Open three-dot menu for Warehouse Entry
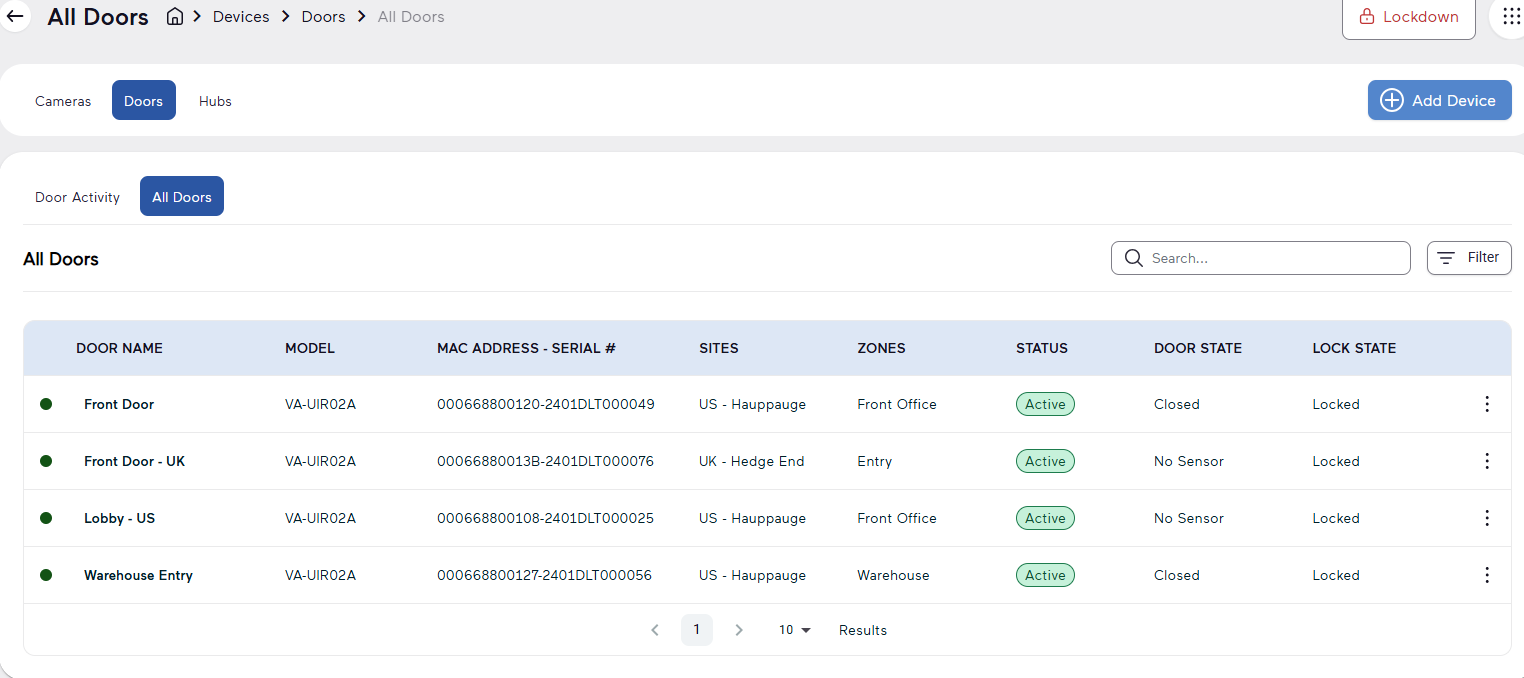The image size is (1524, 678). click(x=1486, y=575)
